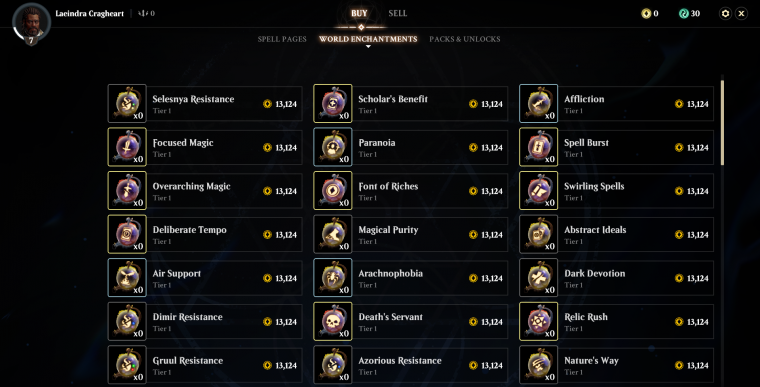Select the Affliction enchantment icon

point(538,103)
